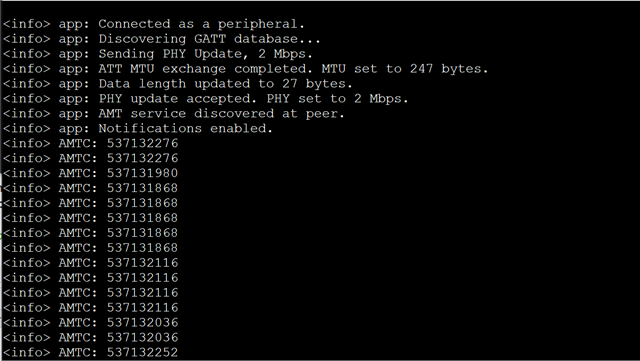Click the first AMTC 537132276 entry
Viewport: 640px width, 361px height.
pos(142,143)
